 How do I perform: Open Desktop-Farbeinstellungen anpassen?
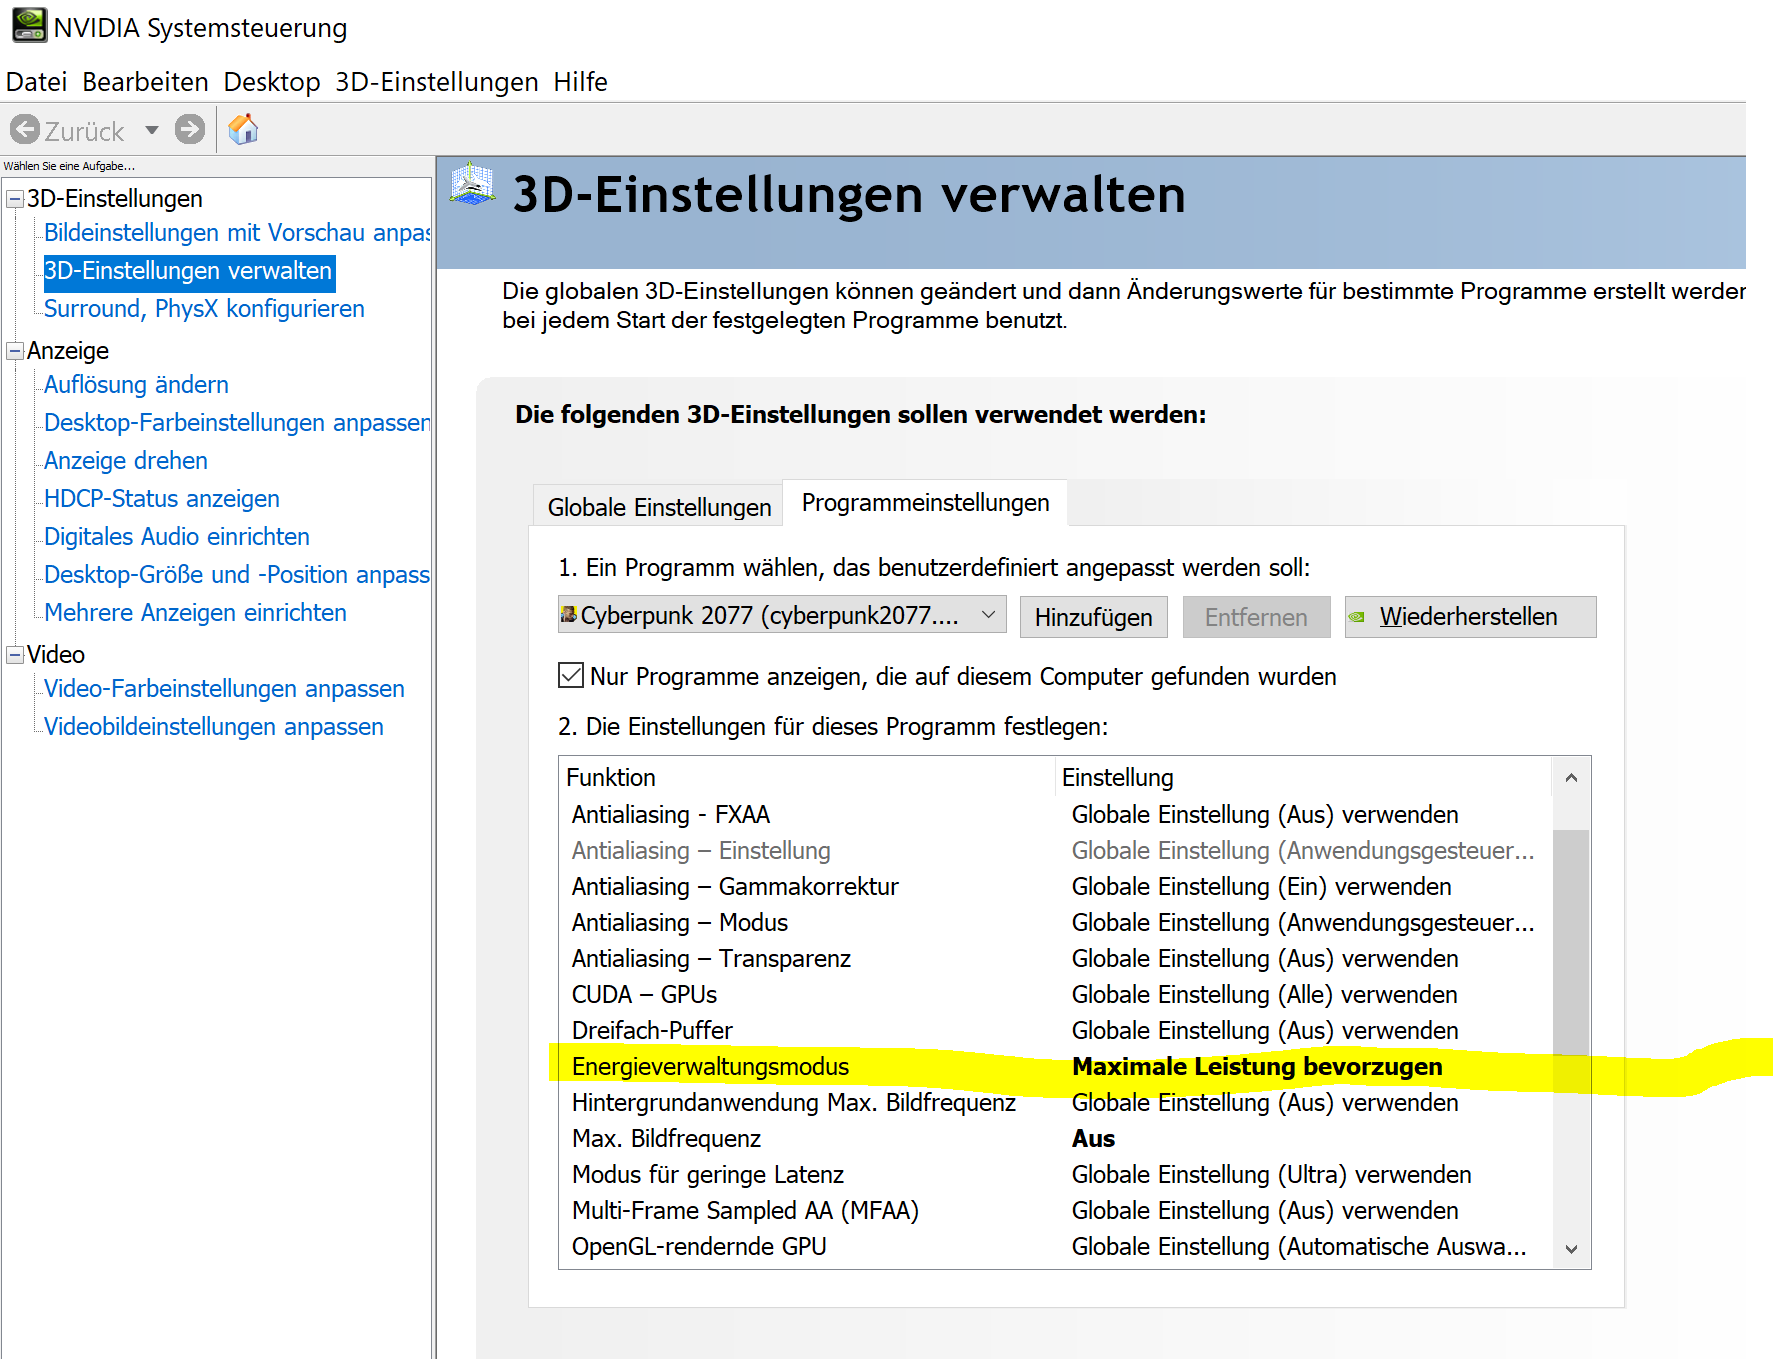(237, 423)
